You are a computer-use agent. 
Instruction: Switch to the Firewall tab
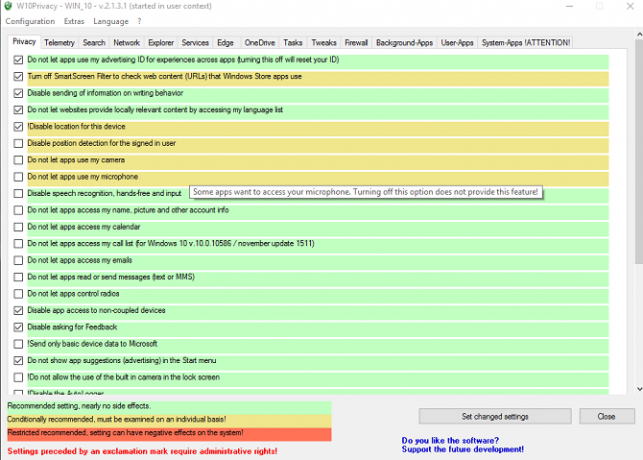click(356, 43)
